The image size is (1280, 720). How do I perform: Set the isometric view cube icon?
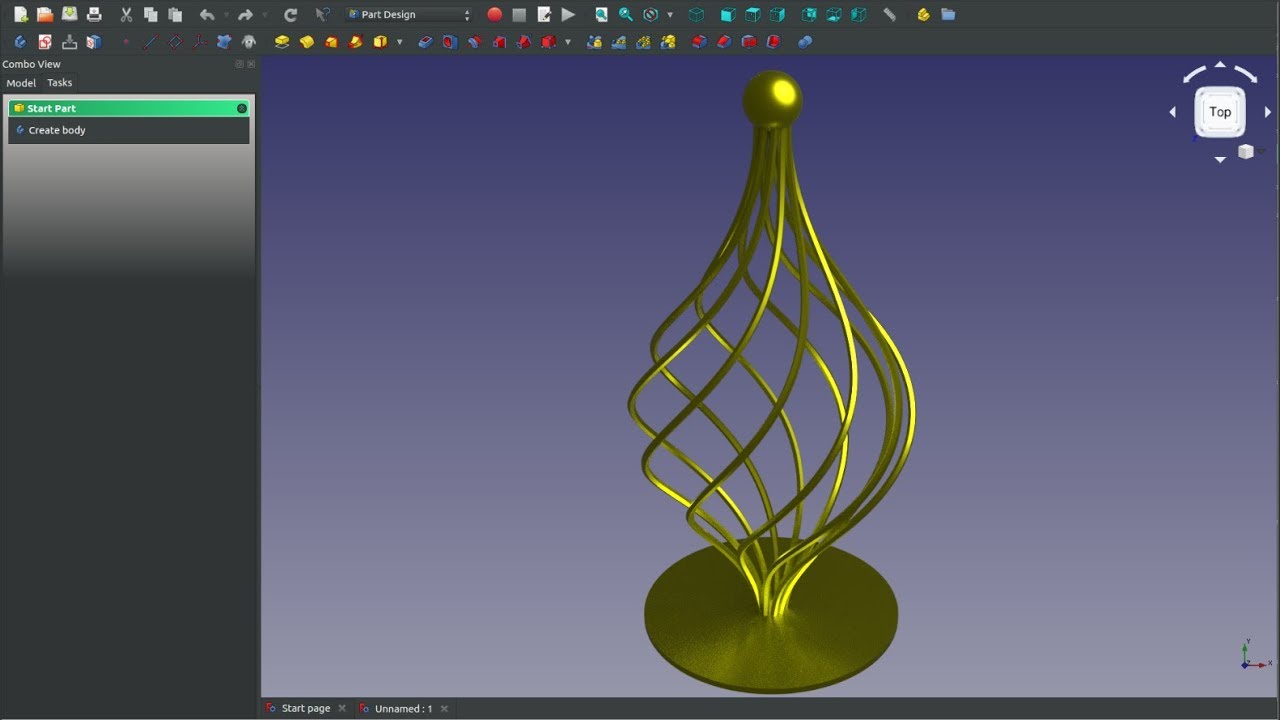(697, 15)
